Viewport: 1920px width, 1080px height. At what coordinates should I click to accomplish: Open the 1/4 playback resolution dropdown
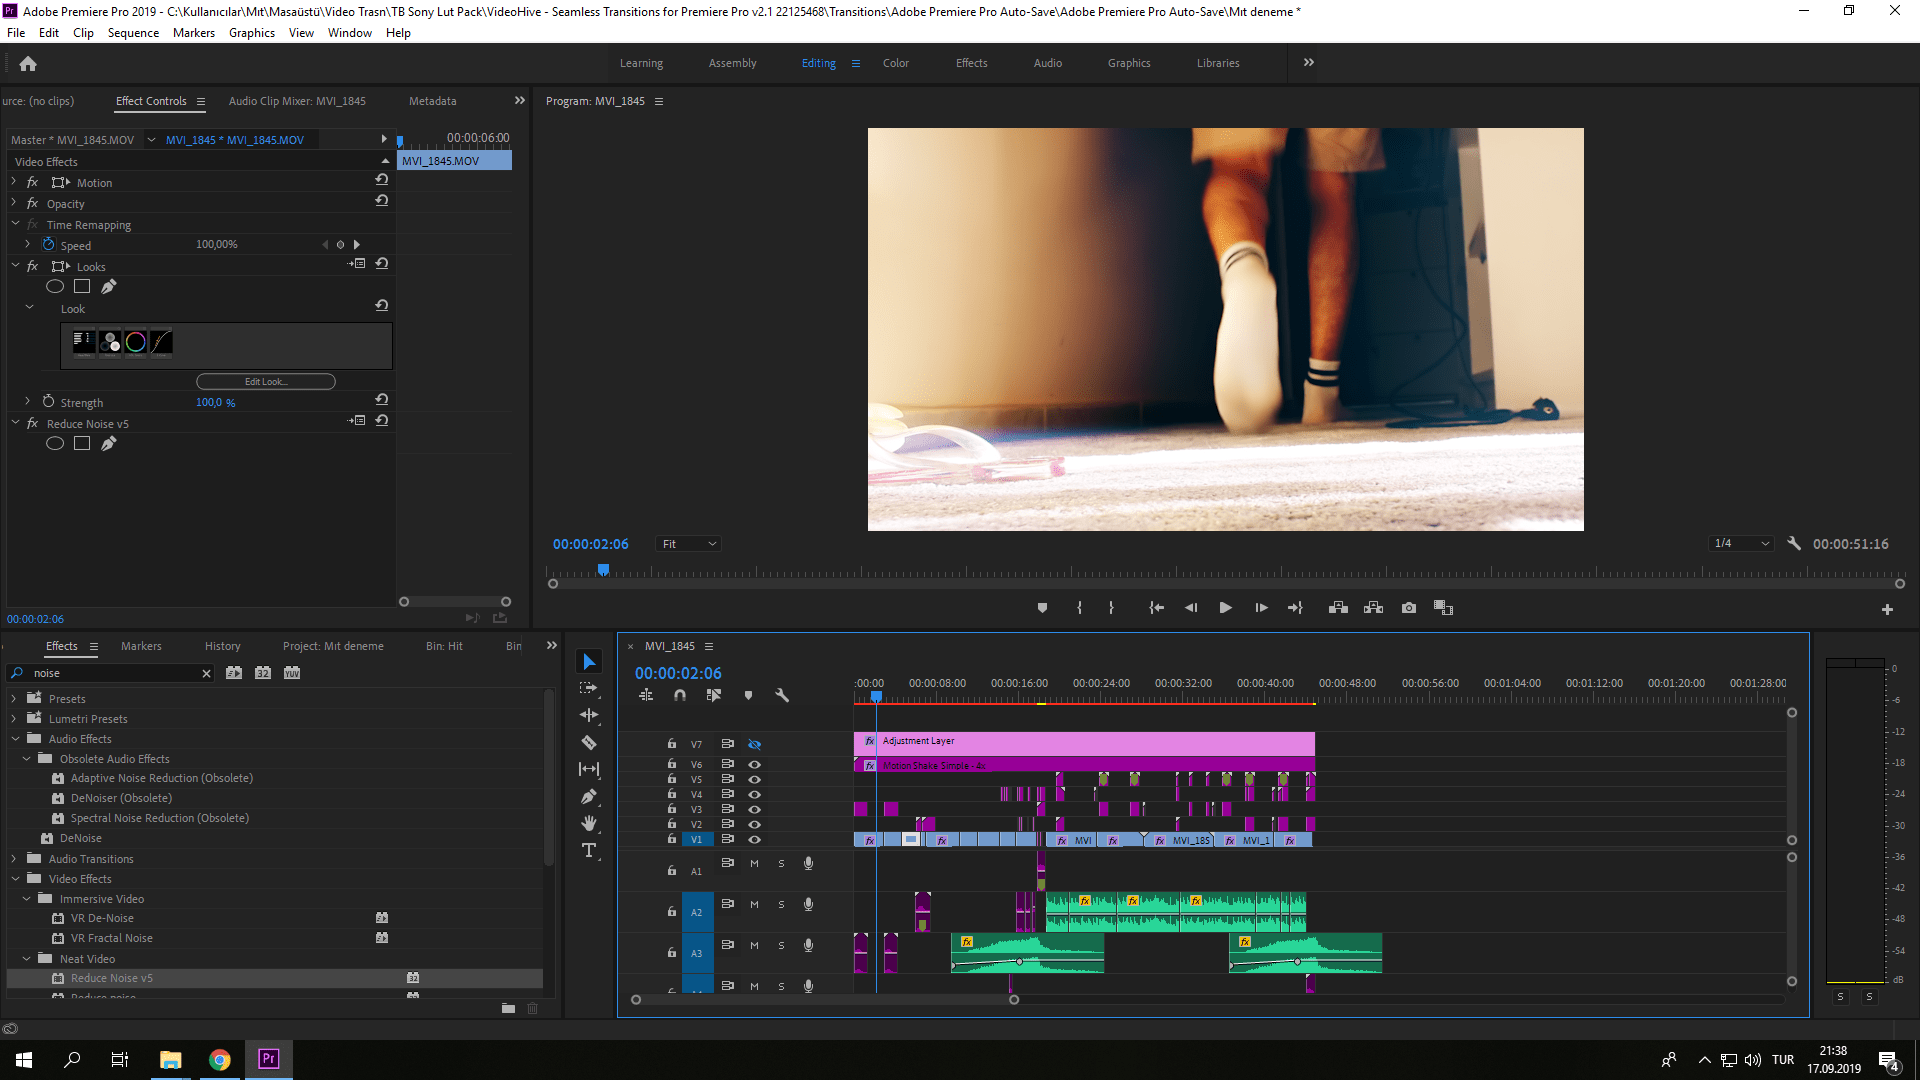tap(1741, 544)
